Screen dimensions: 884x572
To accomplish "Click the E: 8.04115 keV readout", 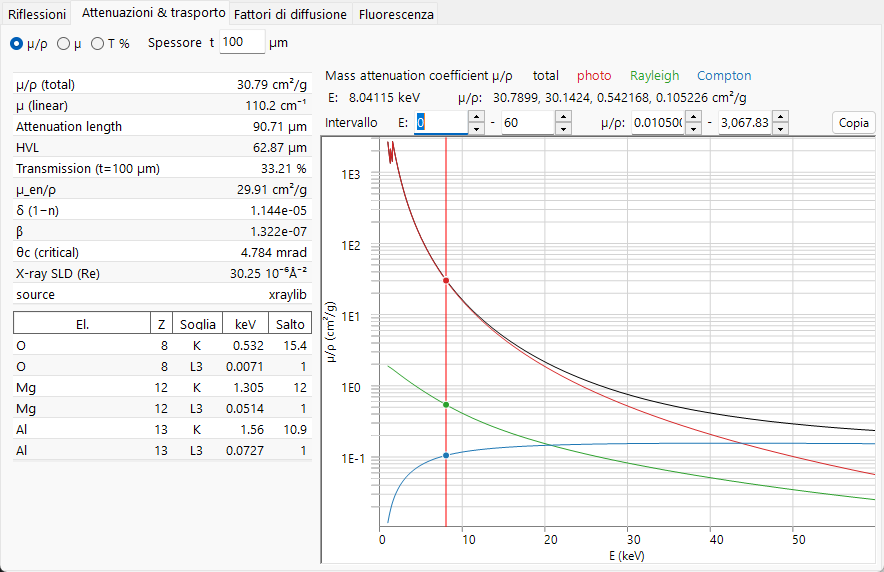I will (374, 97).
